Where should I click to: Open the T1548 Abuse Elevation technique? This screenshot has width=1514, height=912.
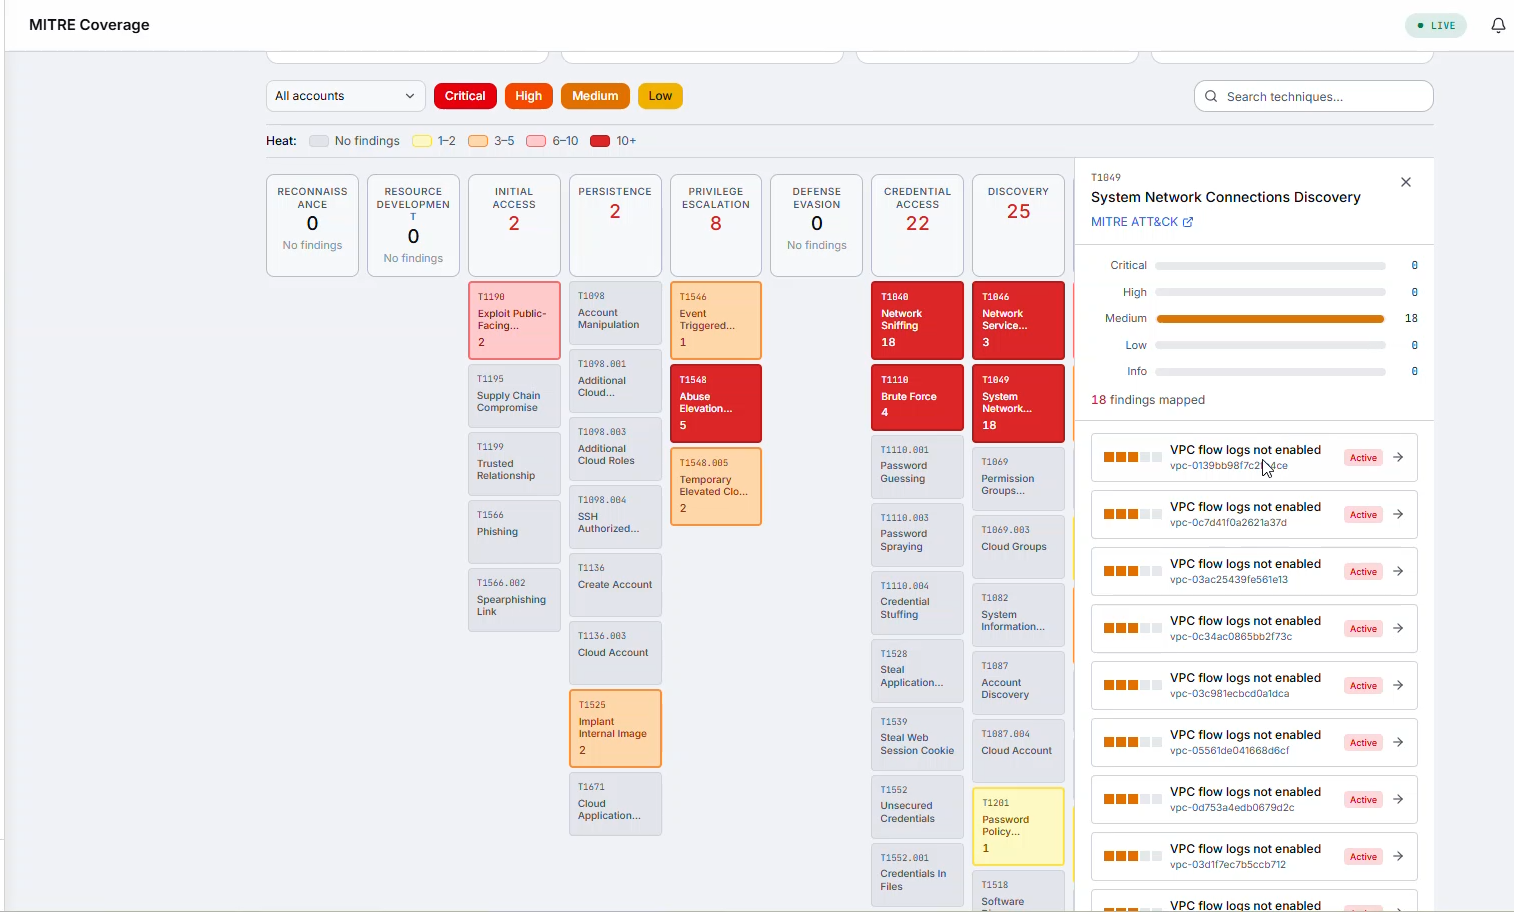(716, 403)
